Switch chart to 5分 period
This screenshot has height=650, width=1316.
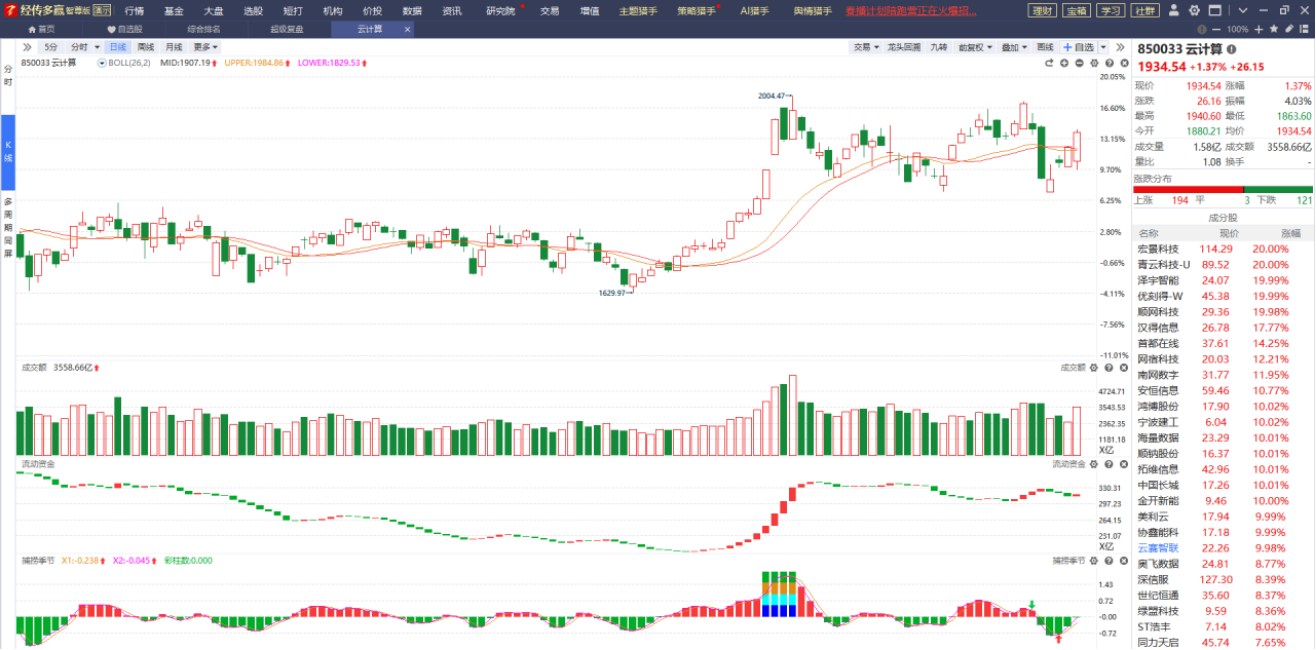click(51, 47)
